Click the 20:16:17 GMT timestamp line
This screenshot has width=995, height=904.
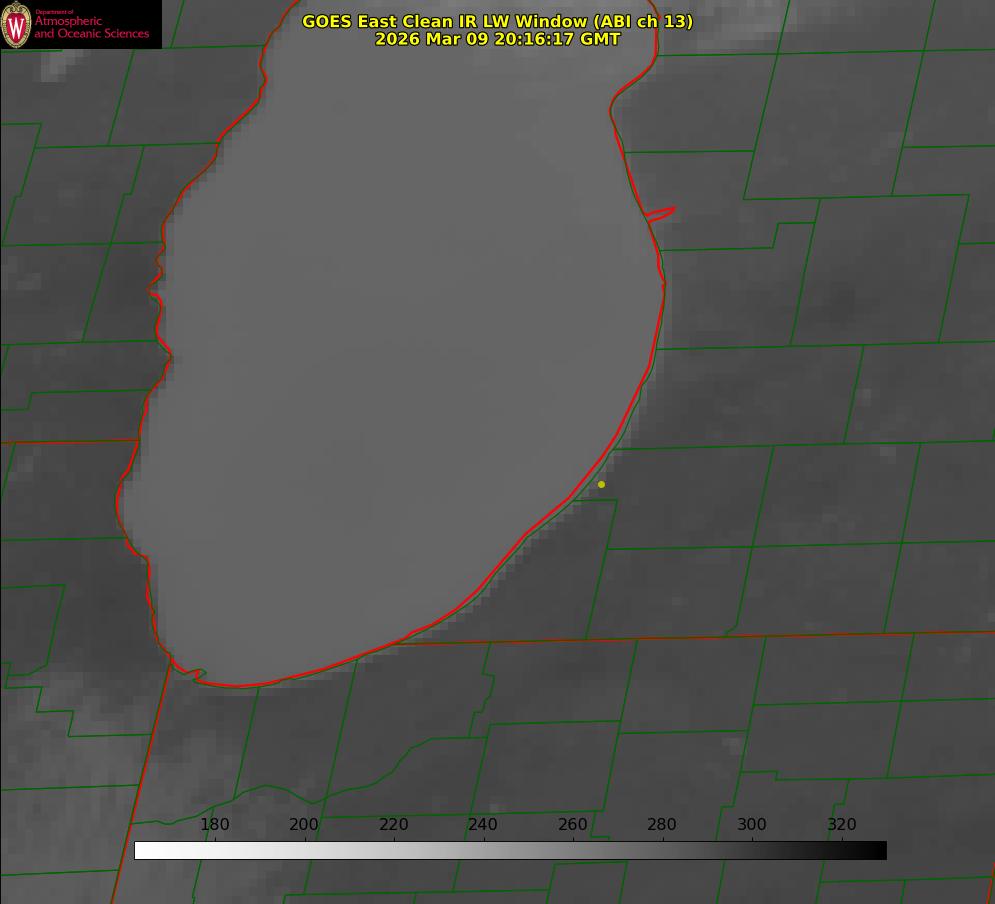[497, 39]
